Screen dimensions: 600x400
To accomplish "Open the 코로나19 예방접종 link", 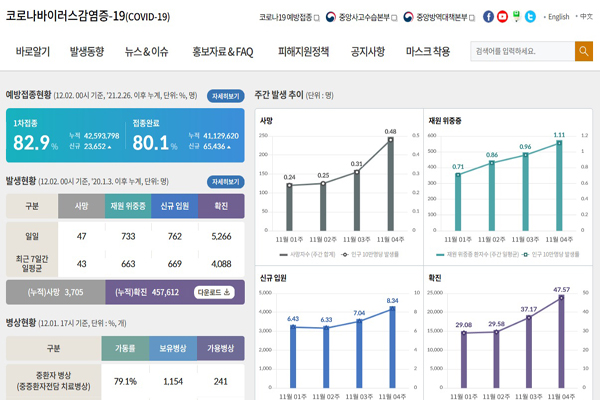I will (x=285, y=17).
